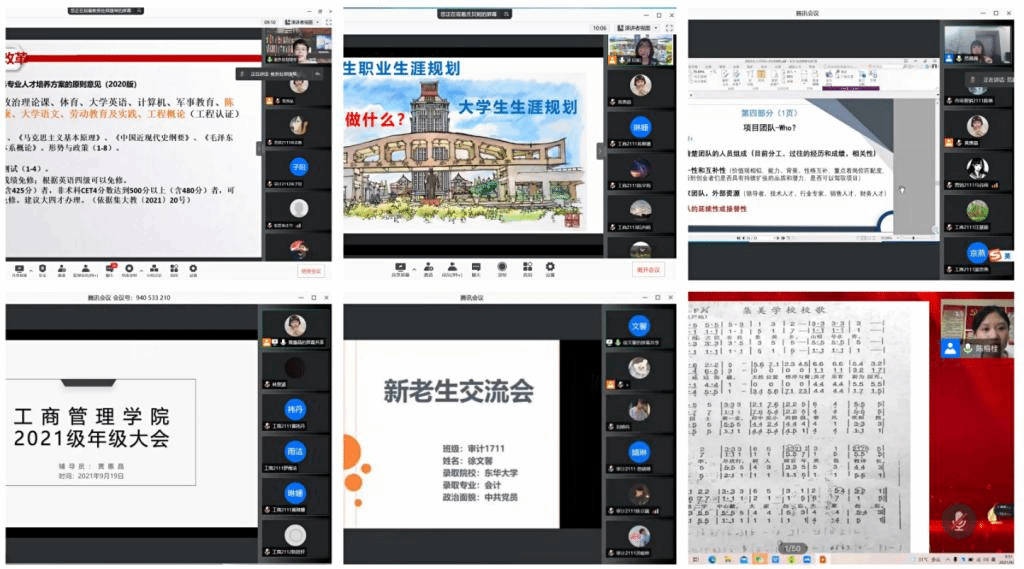1024x569 pixels.
Task: Click the red End Meeting button
Action: click(312, 269)
